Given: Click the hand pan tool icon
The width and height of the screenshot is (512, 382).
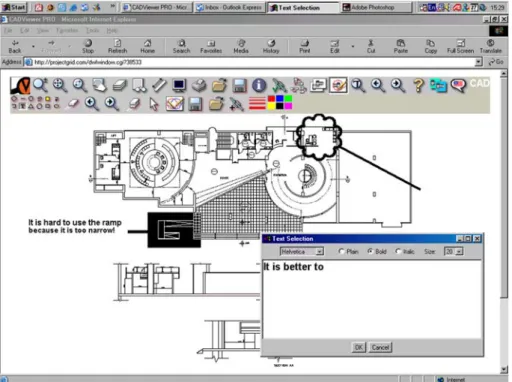Looking at the screenshot, I should click(x=100, y=85).
